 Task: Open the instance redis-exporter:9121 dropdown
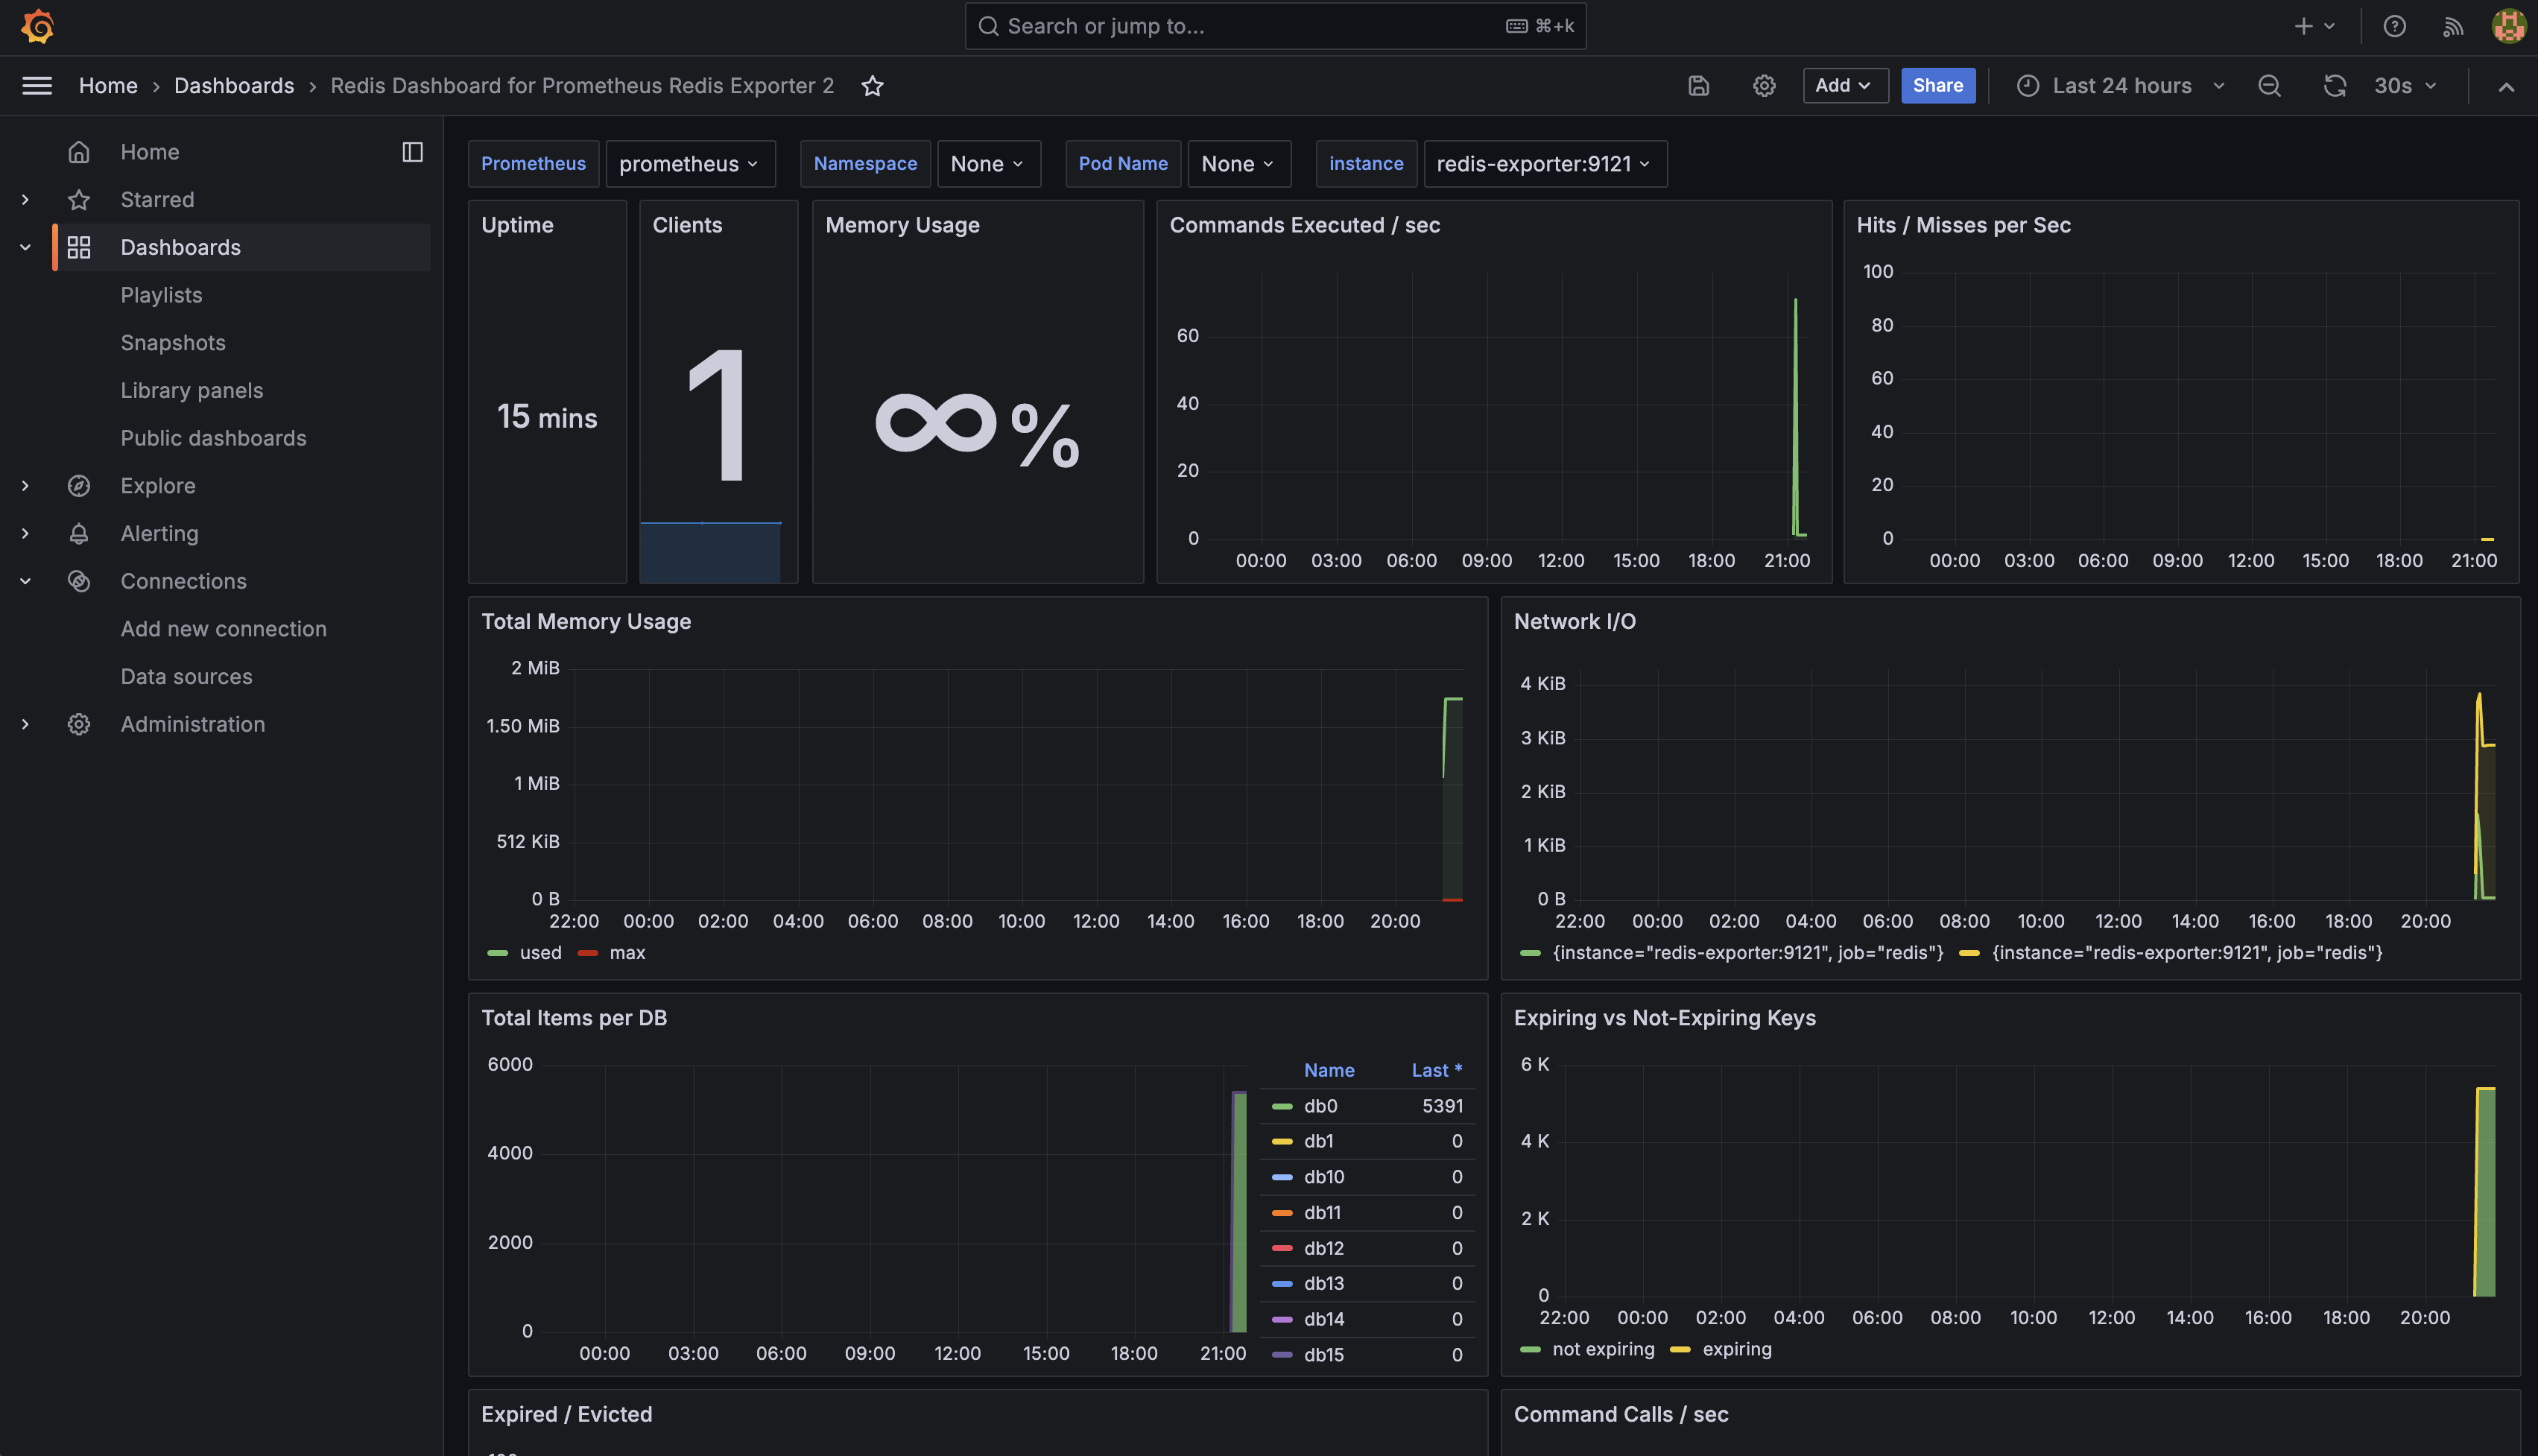1544,164
